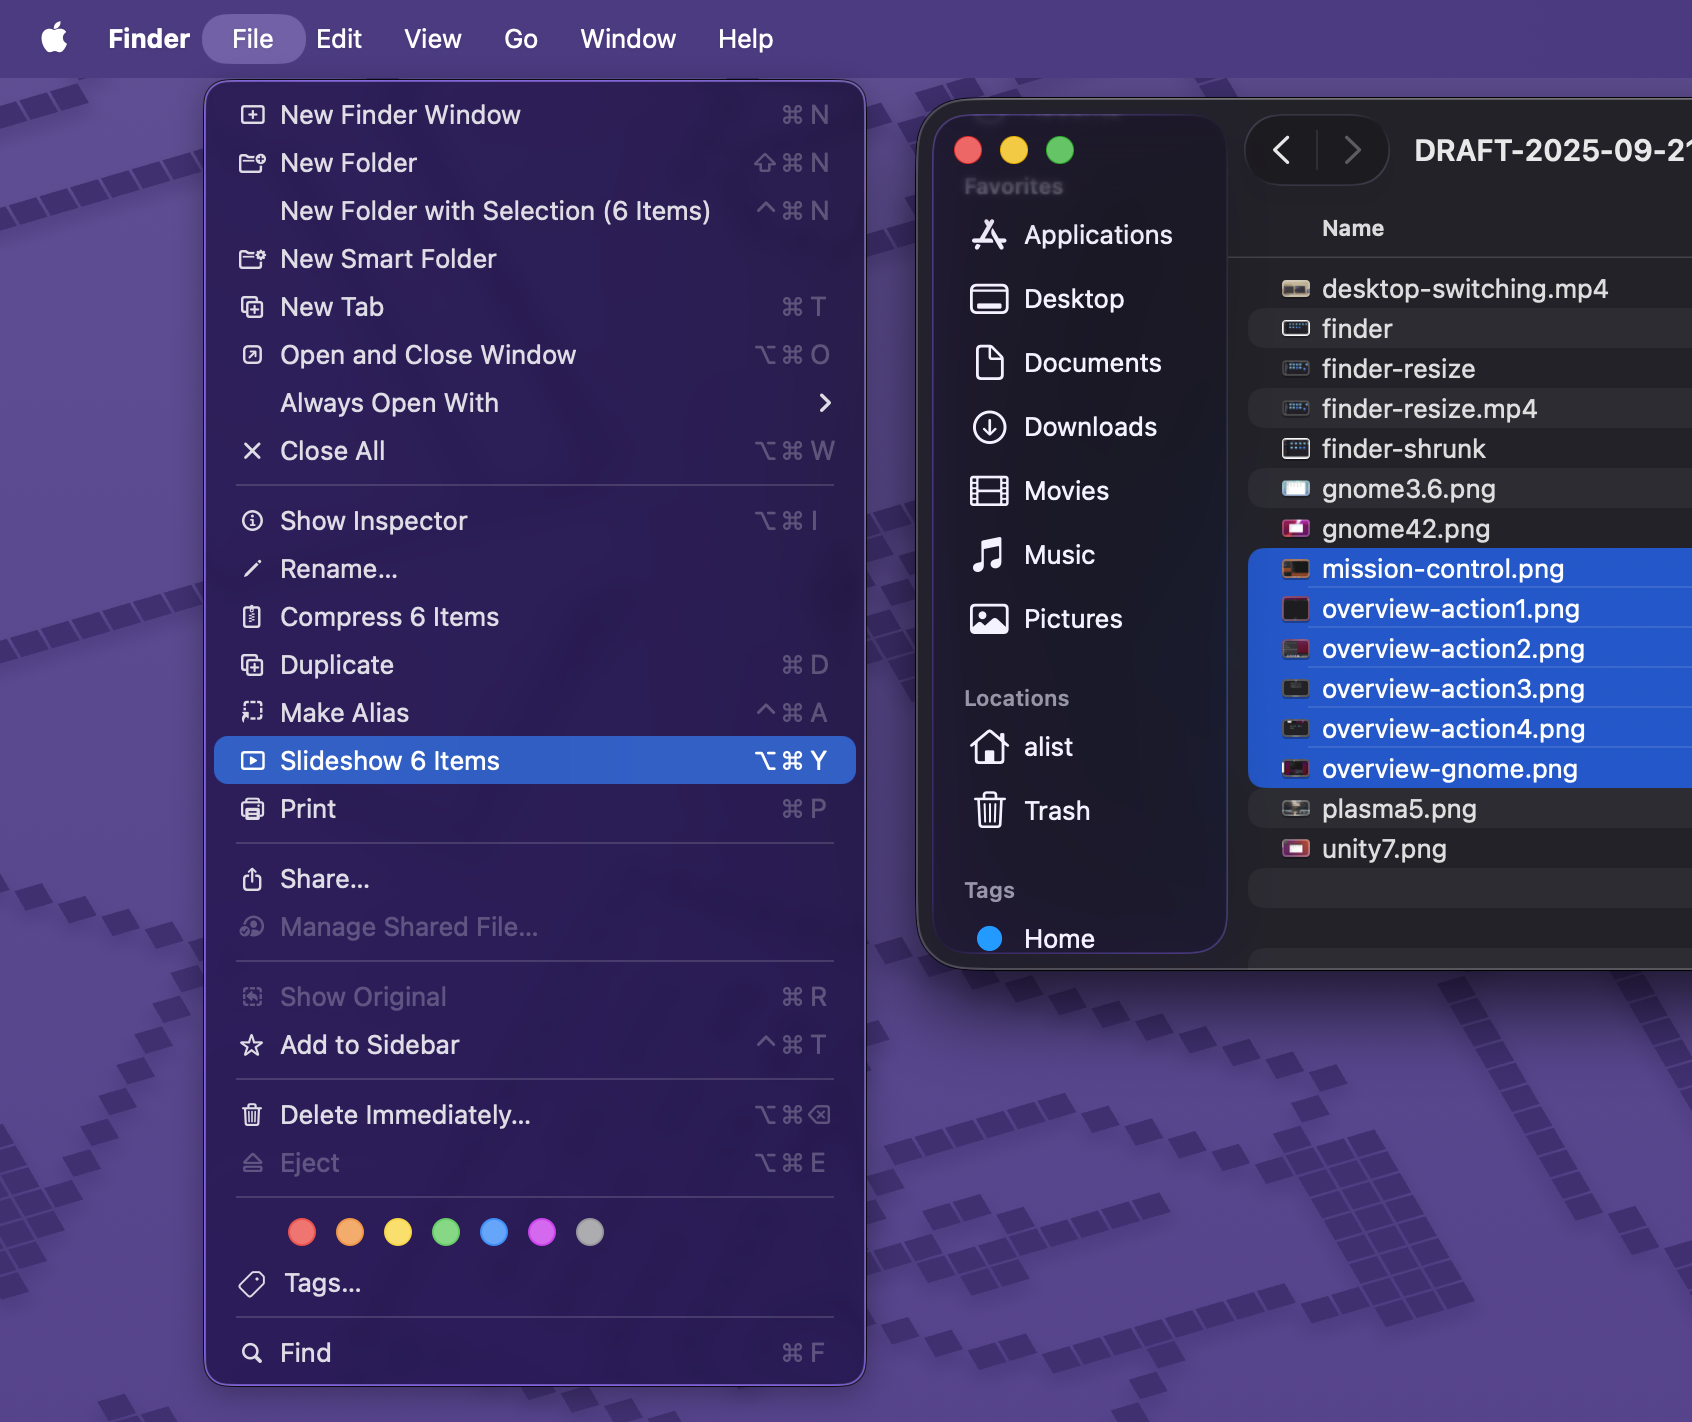Open the Music folder in sidebar
This screenshot has width=1692, height=1422.
1058,555
